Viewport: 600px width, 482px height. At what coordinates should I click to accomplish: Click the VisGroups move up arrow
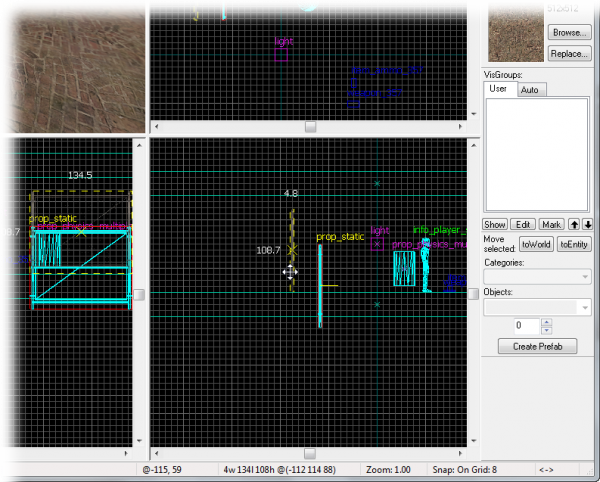(x=575, y=224)
